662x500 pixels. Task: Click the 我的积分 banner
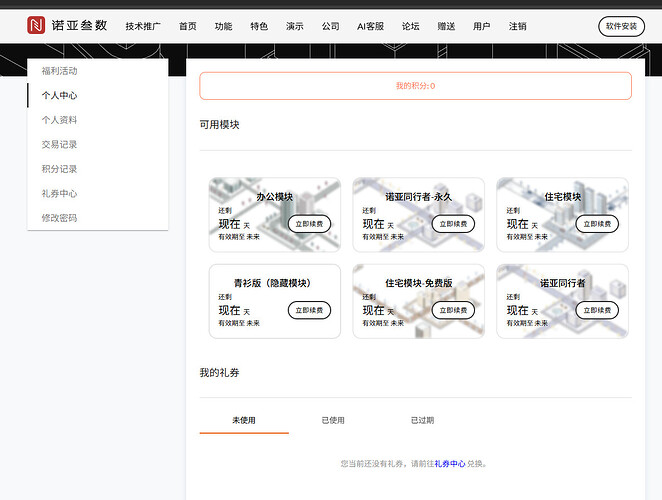415,86
